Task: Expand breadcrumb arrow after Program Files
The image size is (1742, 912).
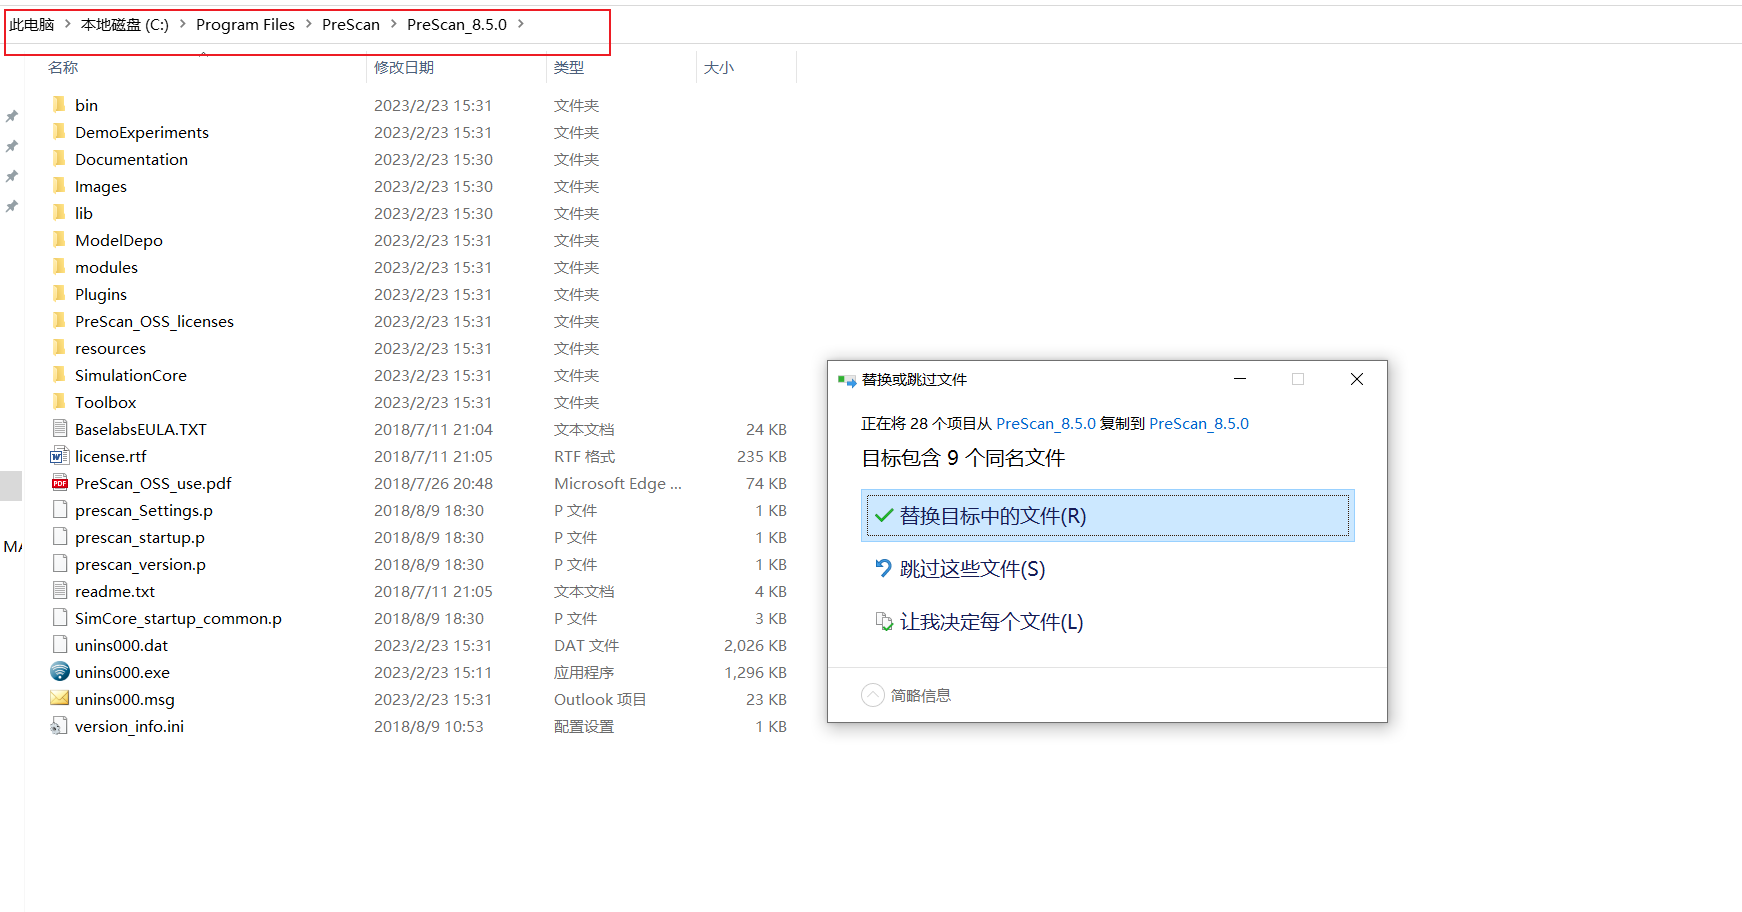Action: coord(308,24)
